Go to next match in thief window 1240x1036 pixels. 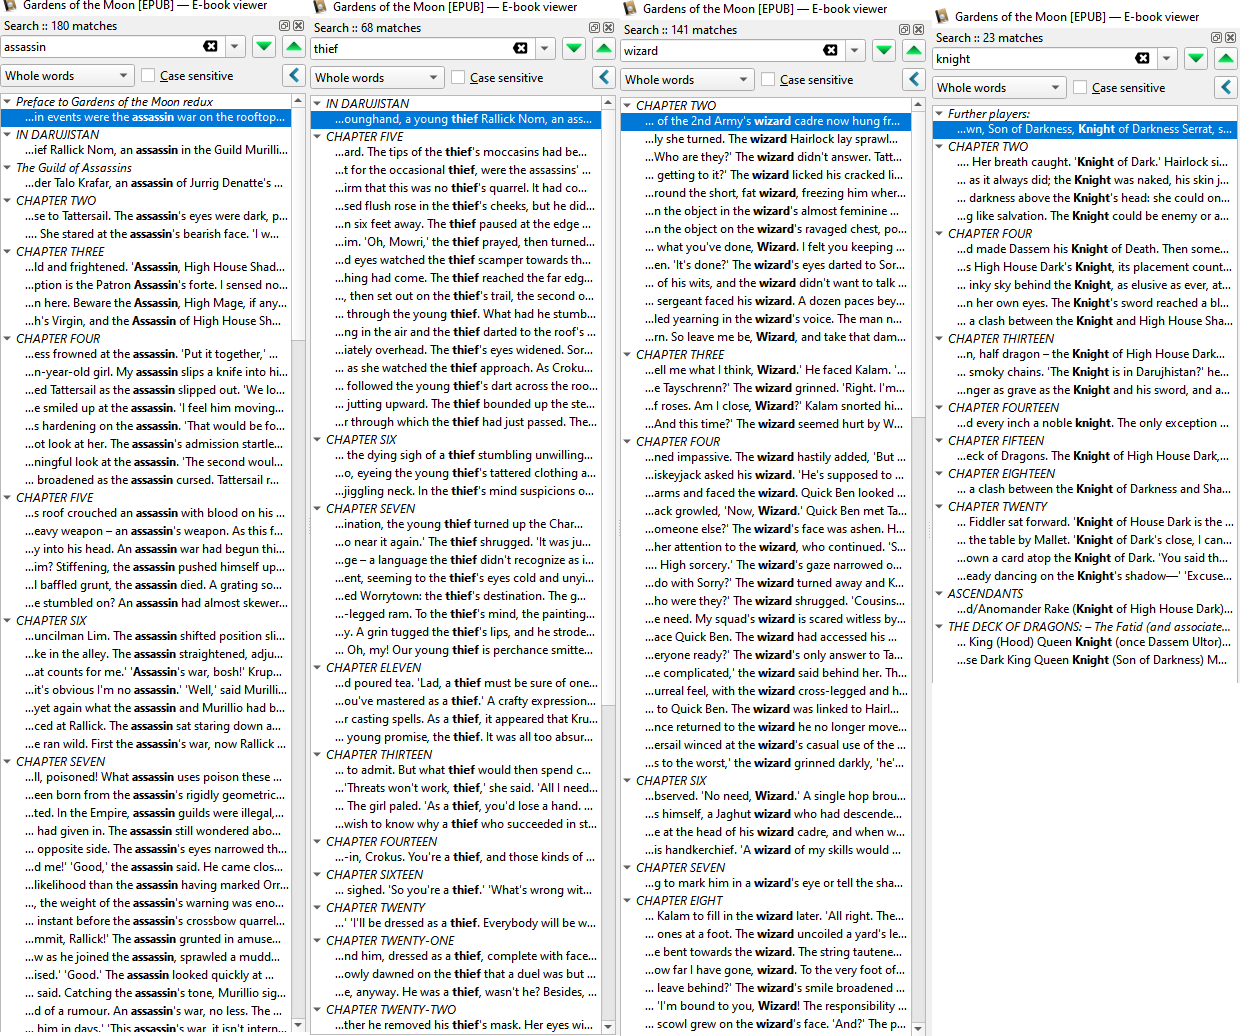574,48
